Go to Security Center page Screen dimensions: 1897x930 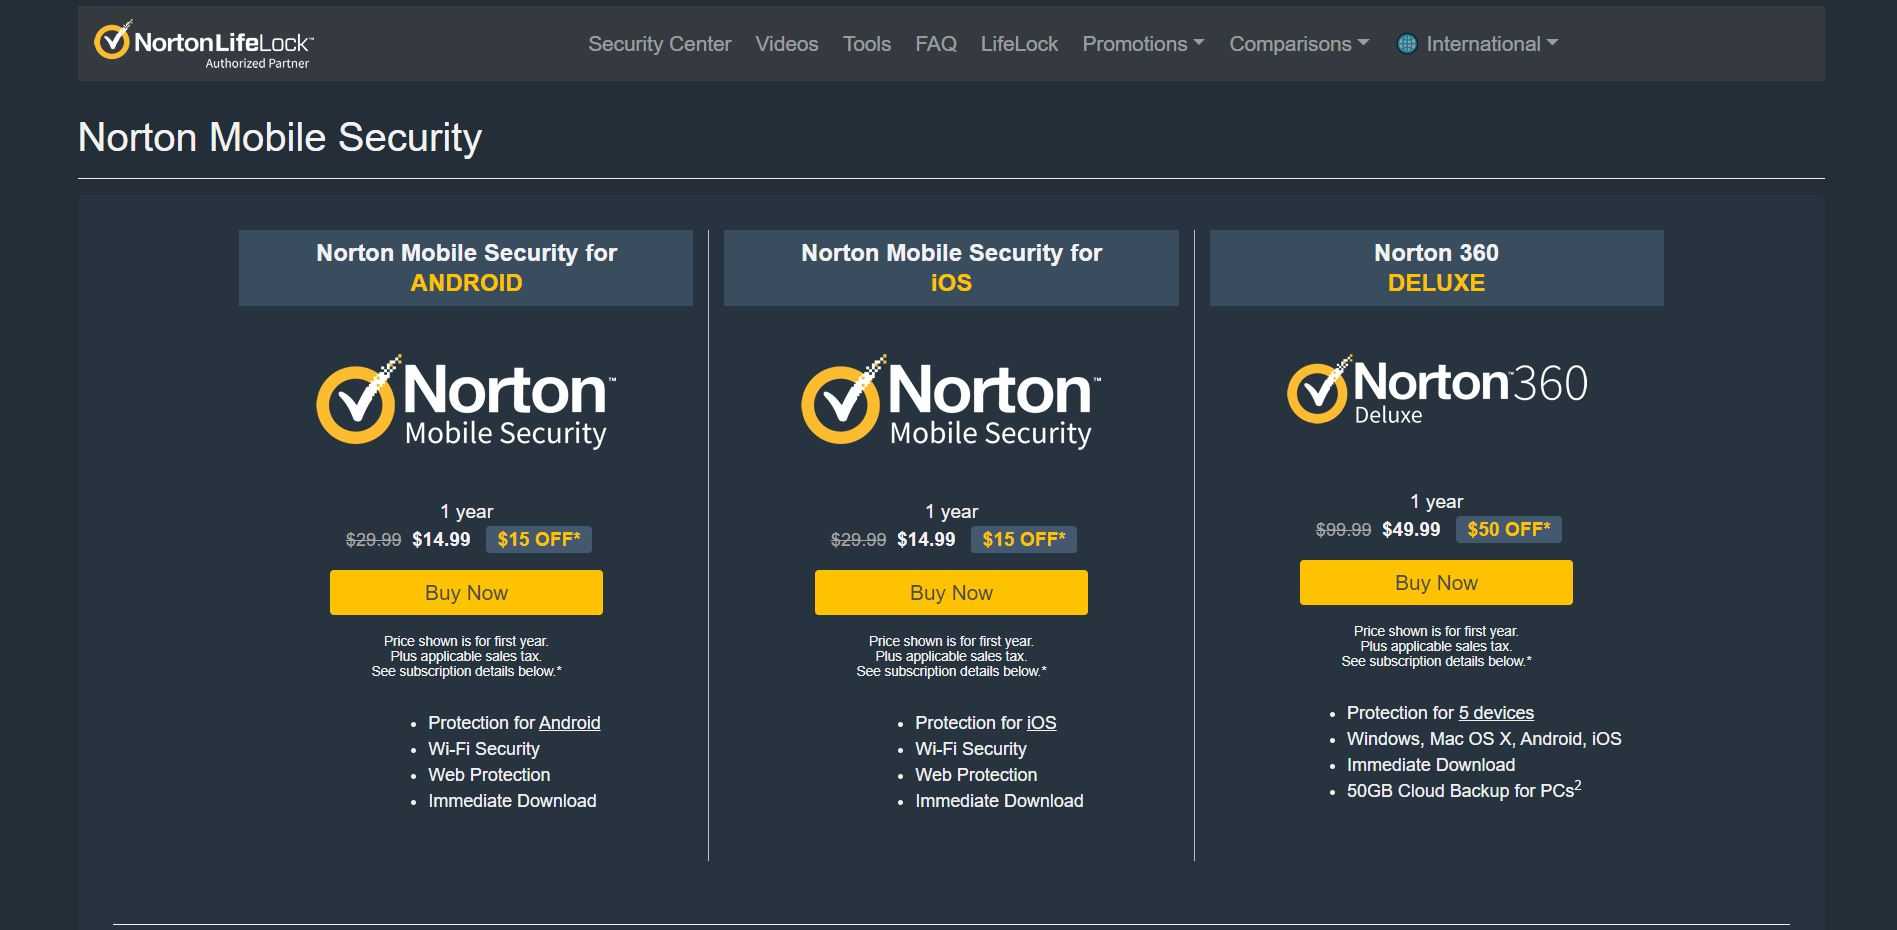tap(659, 44)
